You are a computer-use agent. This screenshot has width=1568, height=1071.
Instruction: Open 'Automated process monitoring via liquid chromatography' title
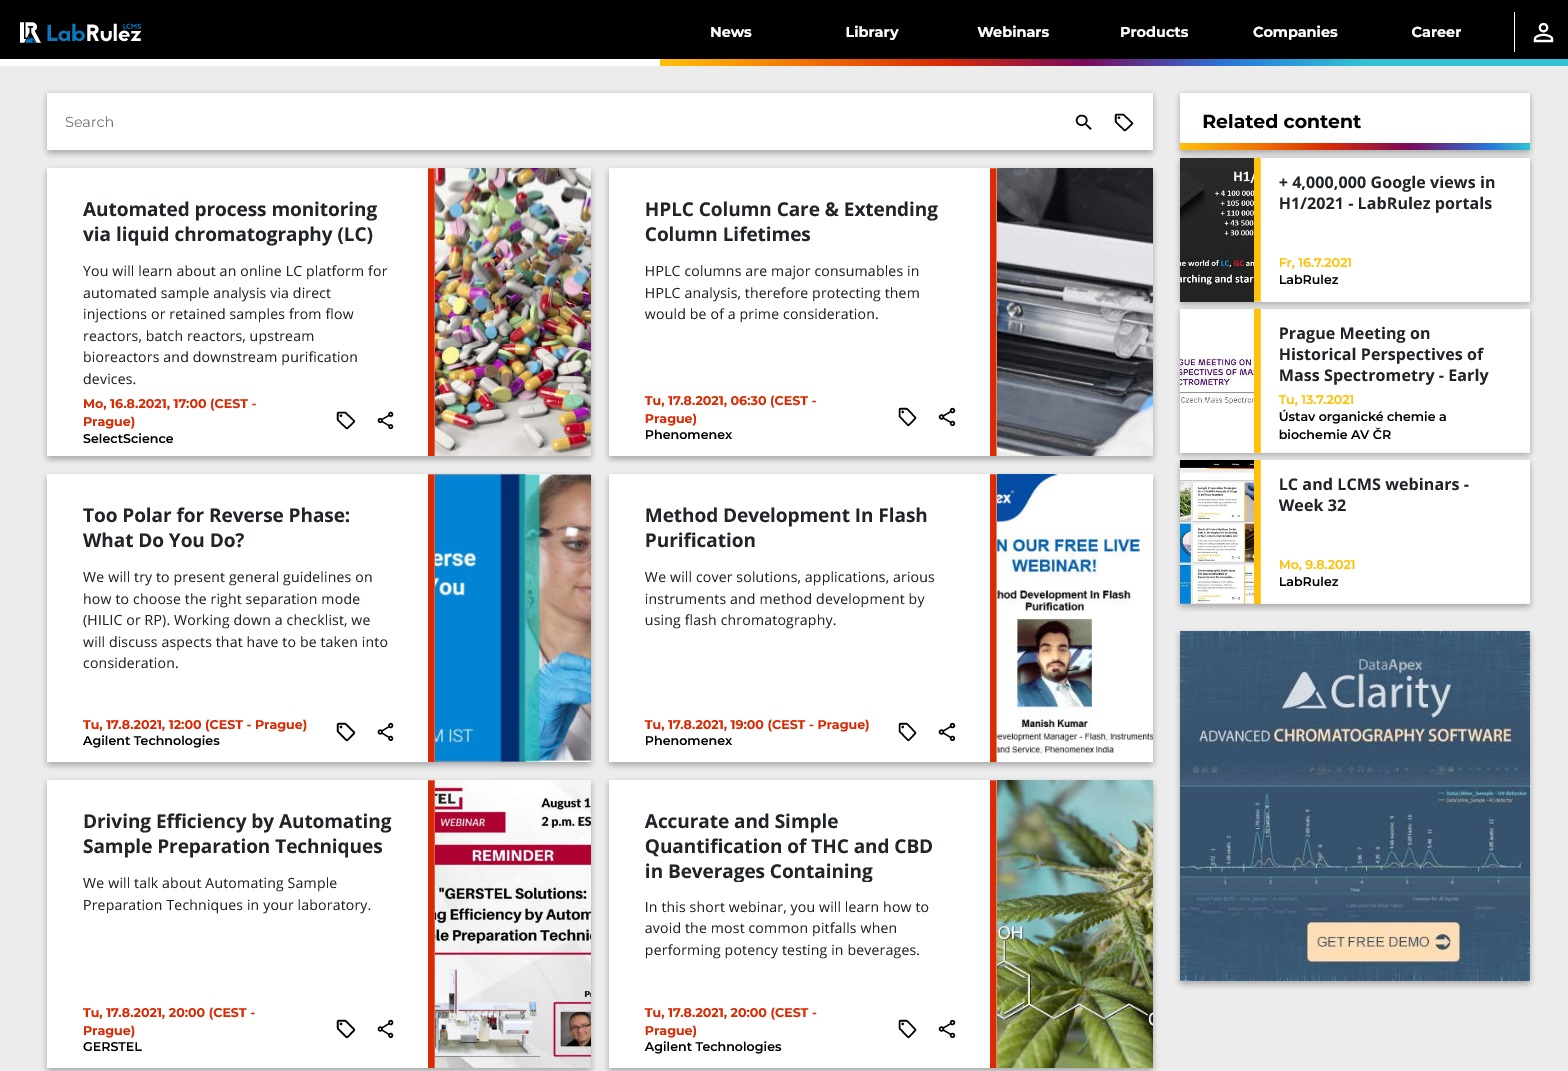coord(230,222)
